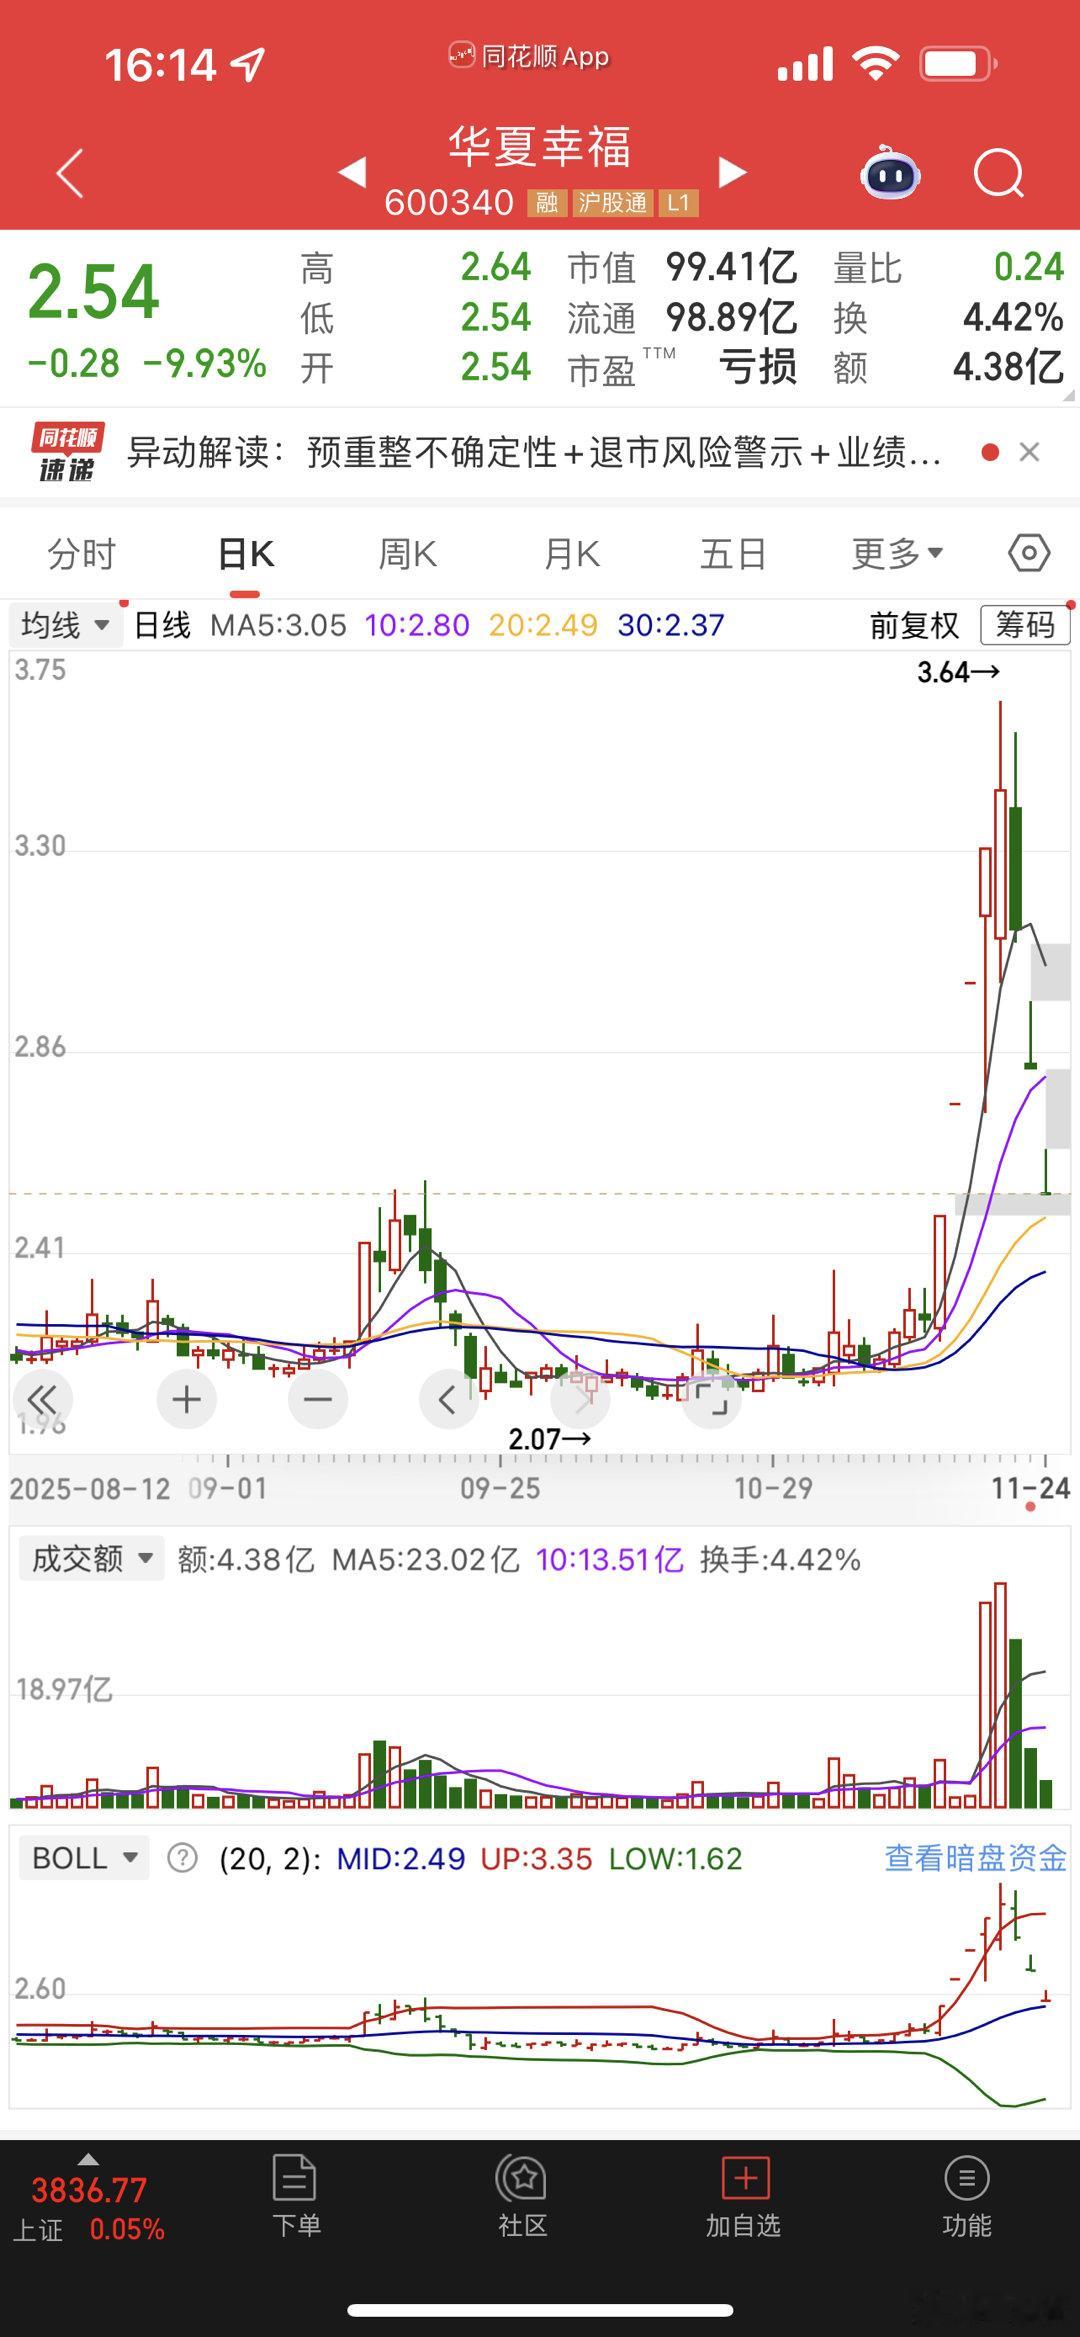Screen dimensions: 1080x2337
Task: Zoom in the chart with plus button
Action: coord(187,1399)
